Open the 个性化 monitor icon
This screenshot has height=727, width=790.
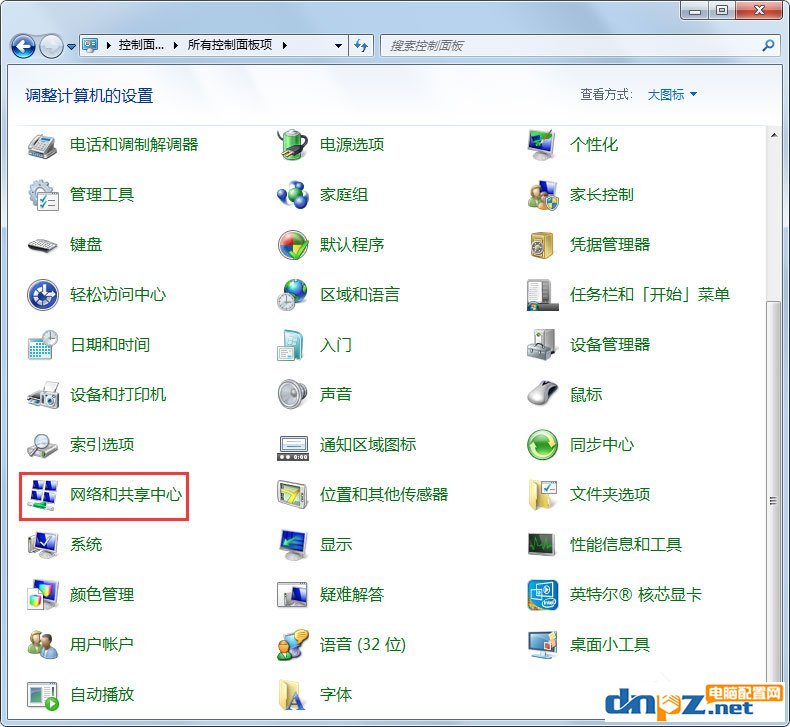[543, 145]
